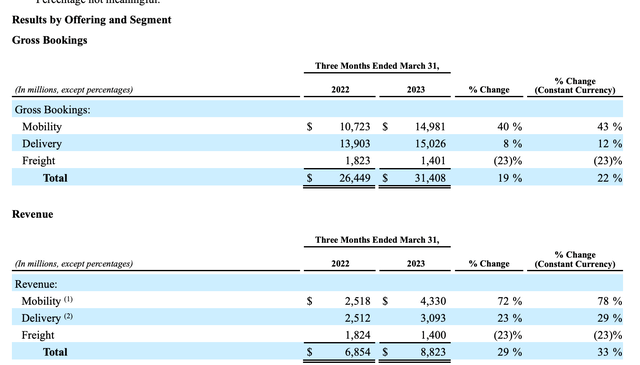
Task: Select the 'Revenue:' table row label
Action: (36, 284)
